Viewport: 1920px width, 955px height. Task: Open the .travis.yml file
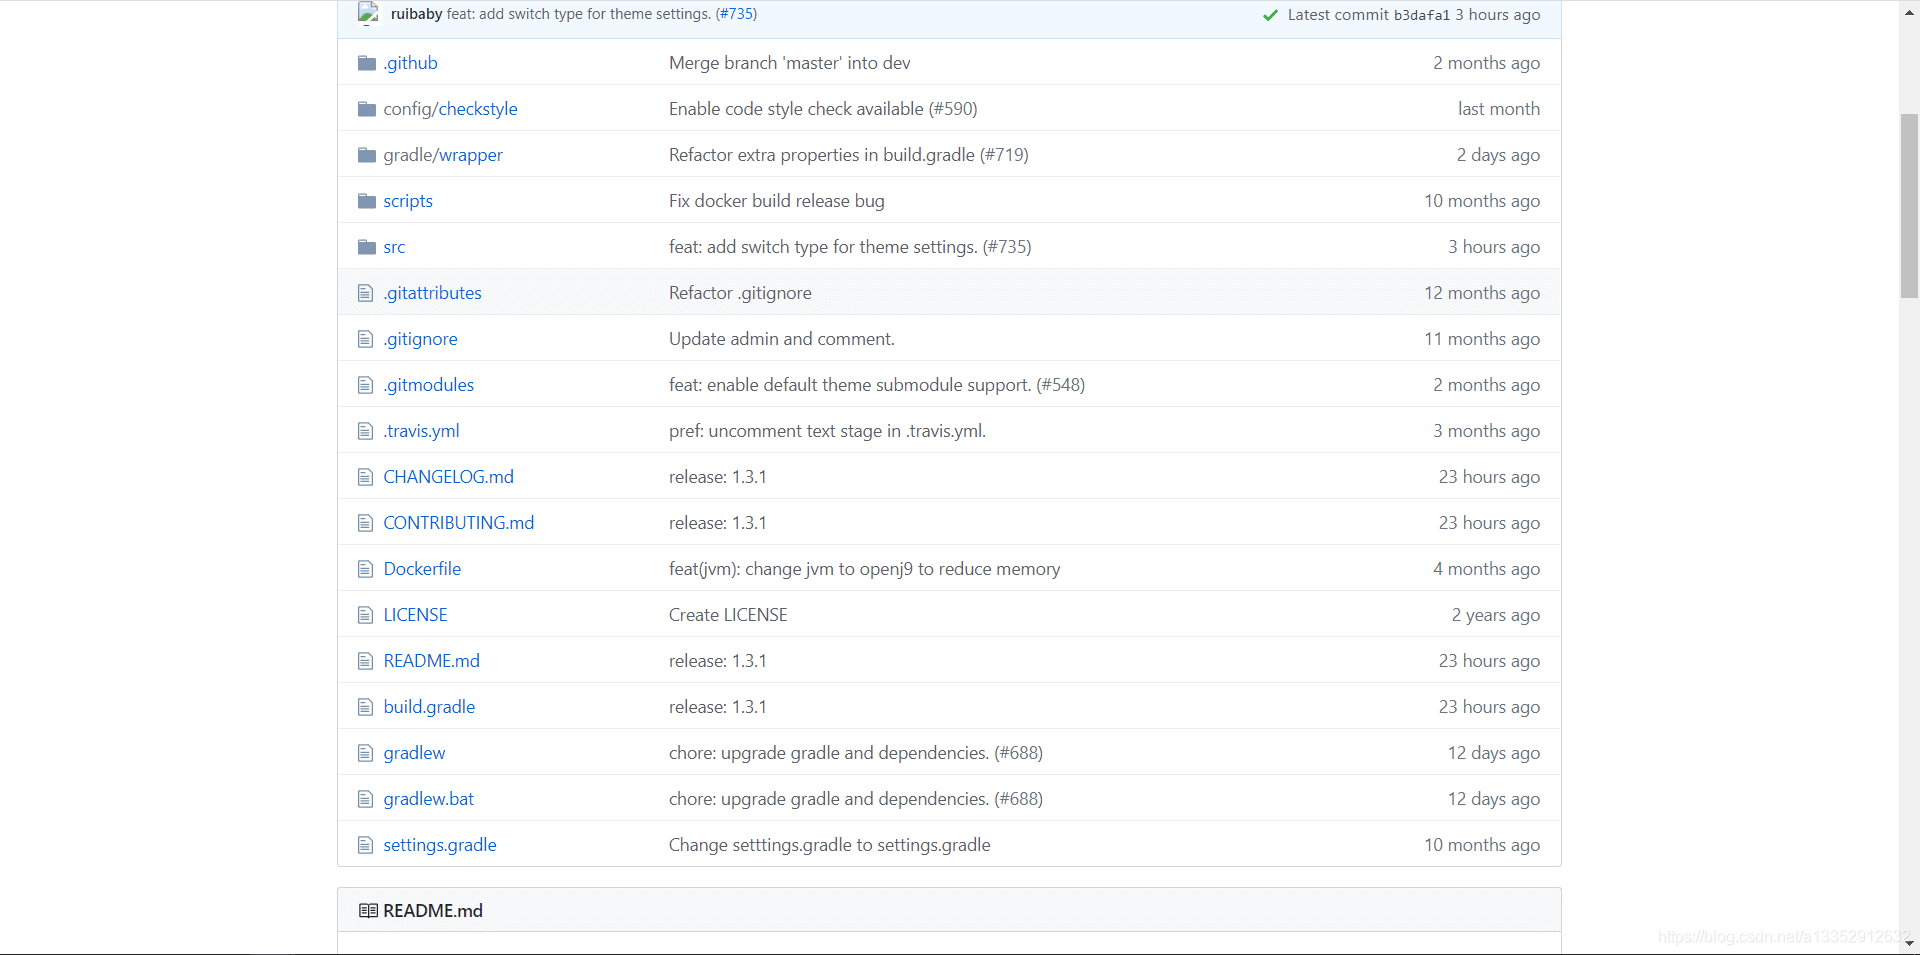[421, 431]
